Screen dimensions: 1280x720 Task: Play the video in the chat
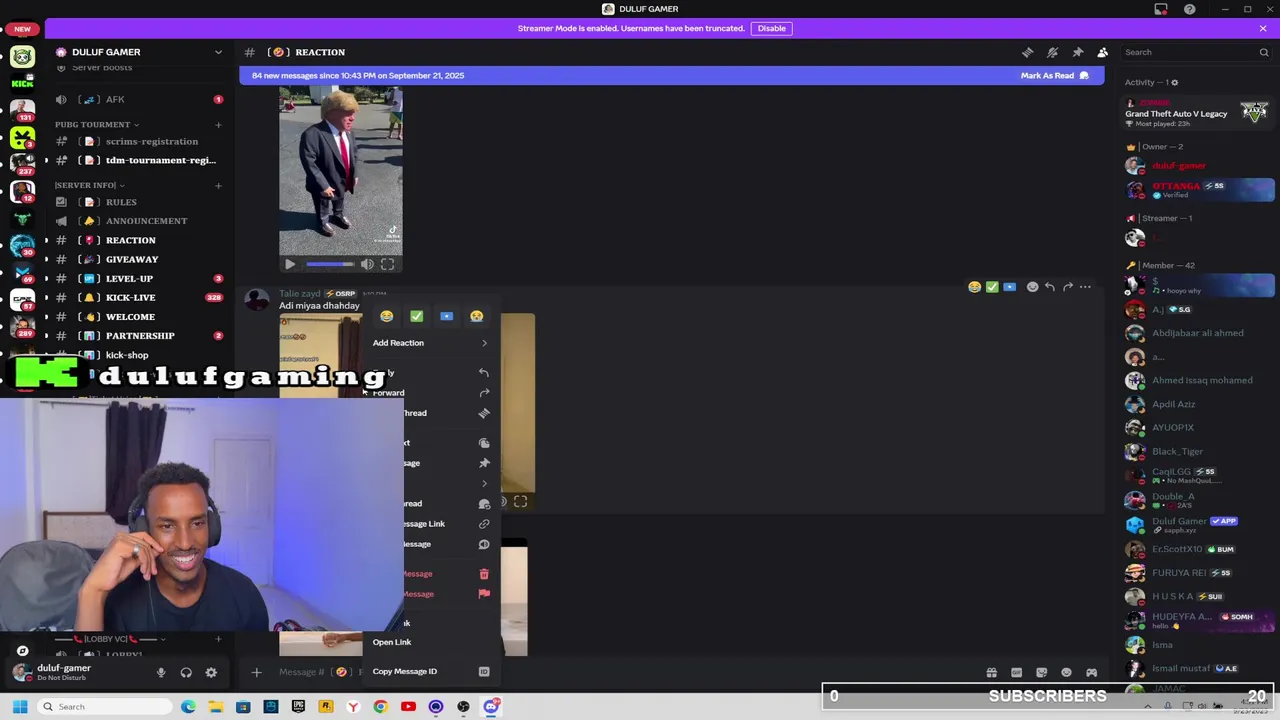pyautogui.click(x=290, y=264)
